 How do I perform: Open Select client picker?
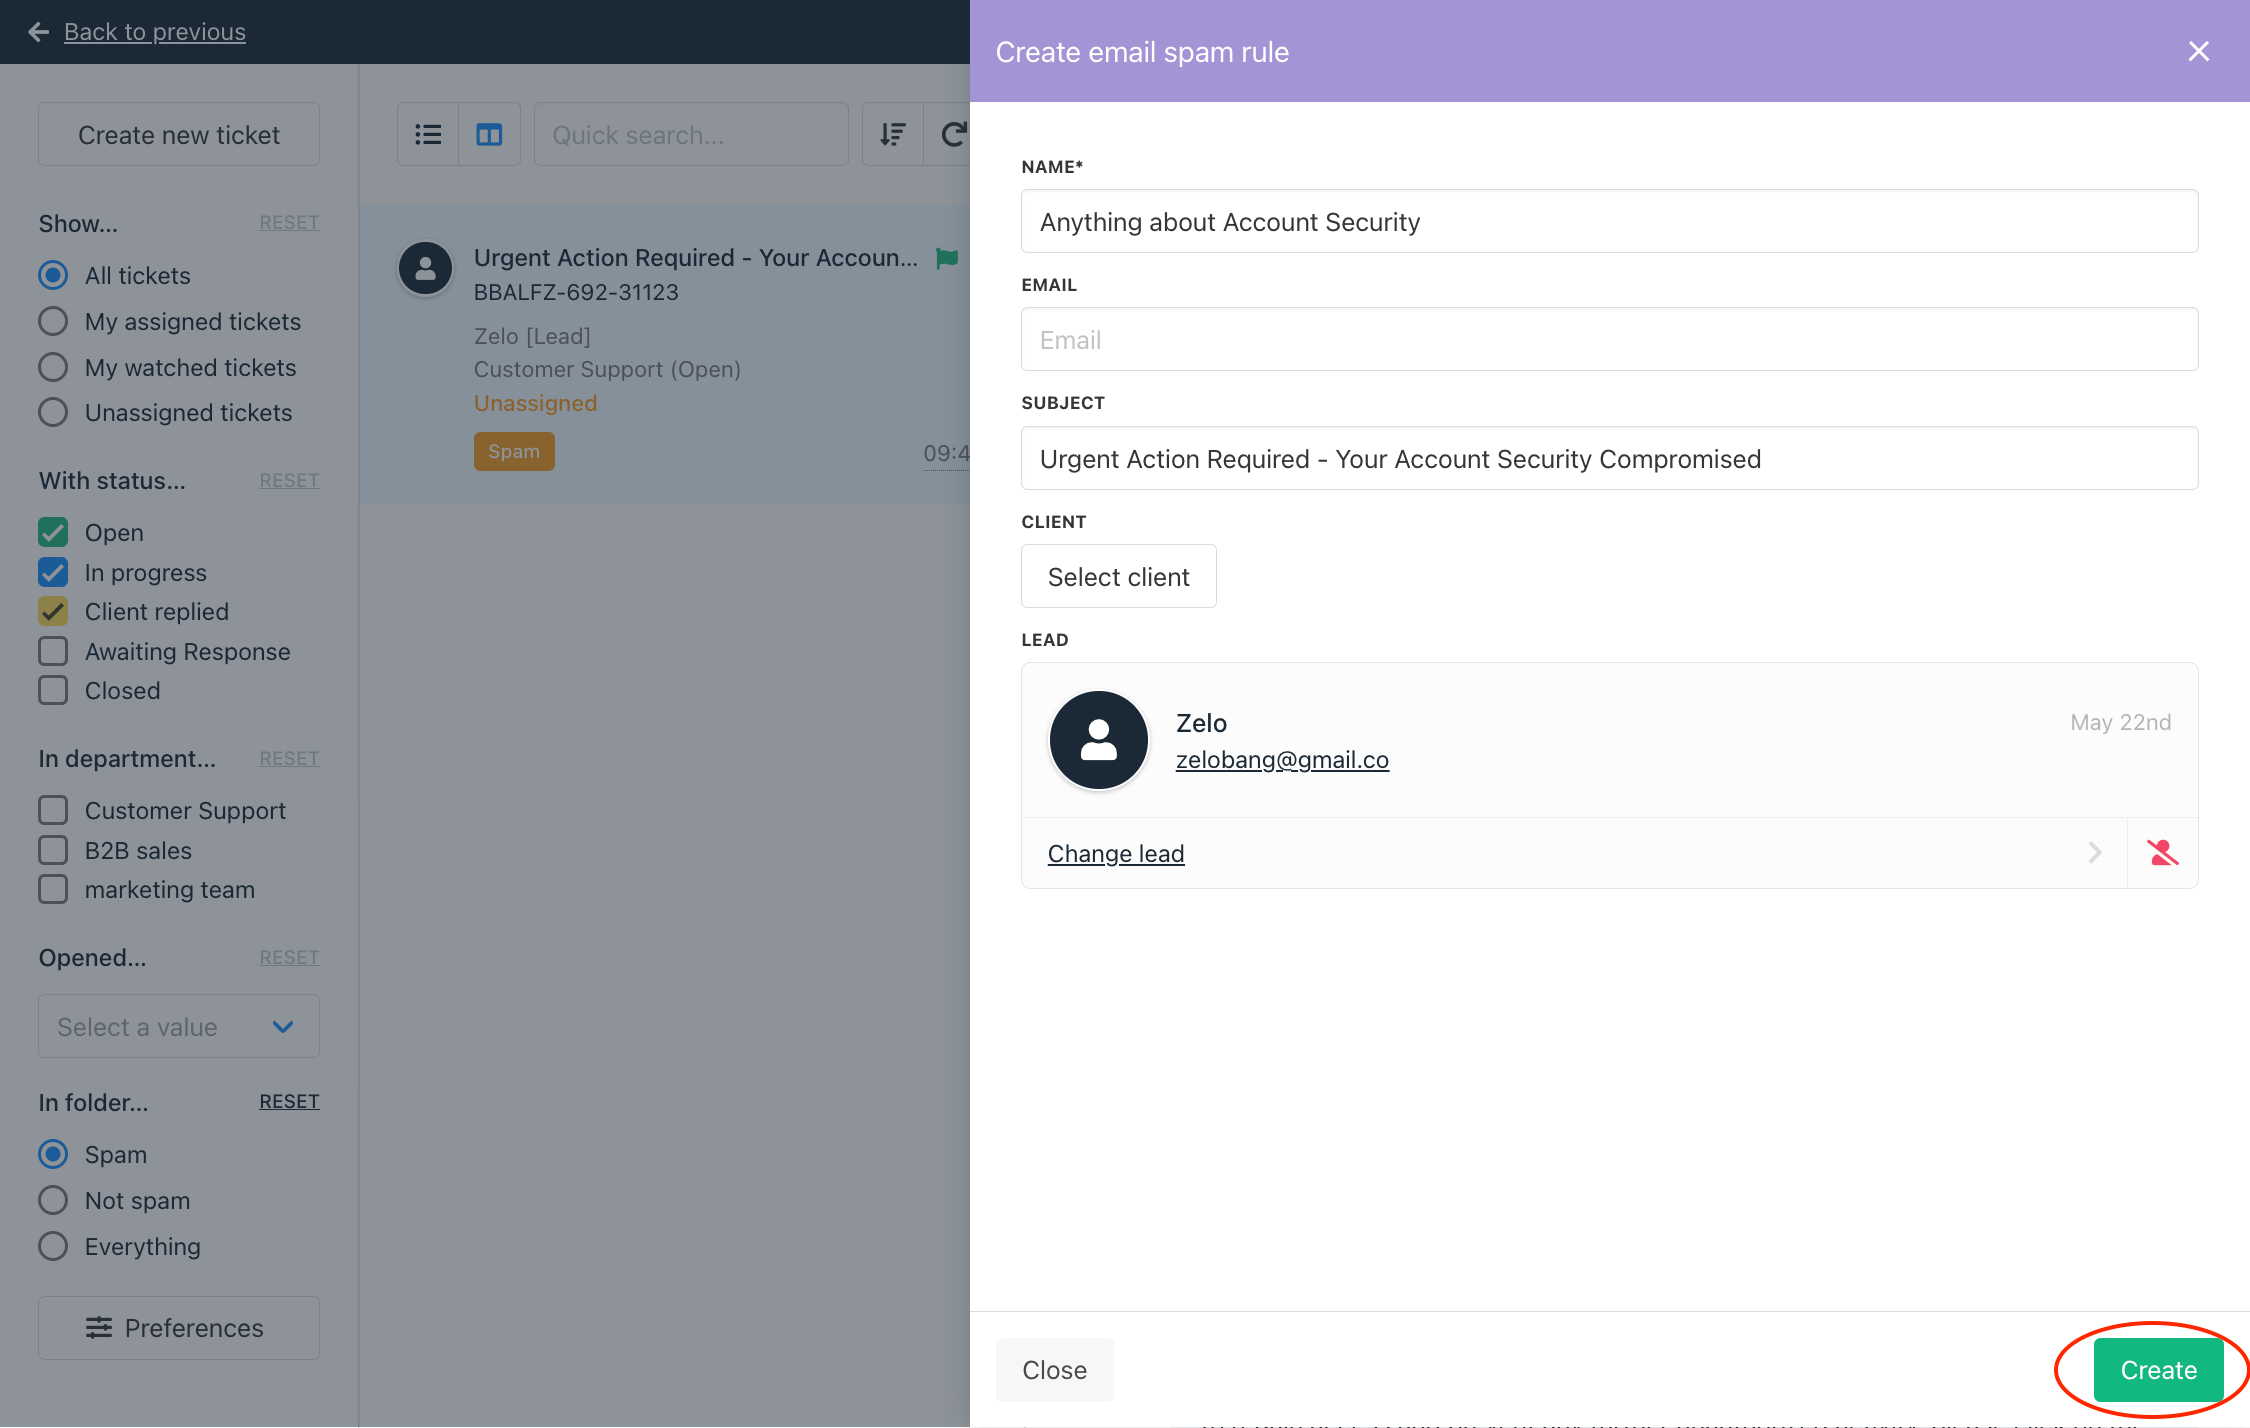[x=1118, y=576]
